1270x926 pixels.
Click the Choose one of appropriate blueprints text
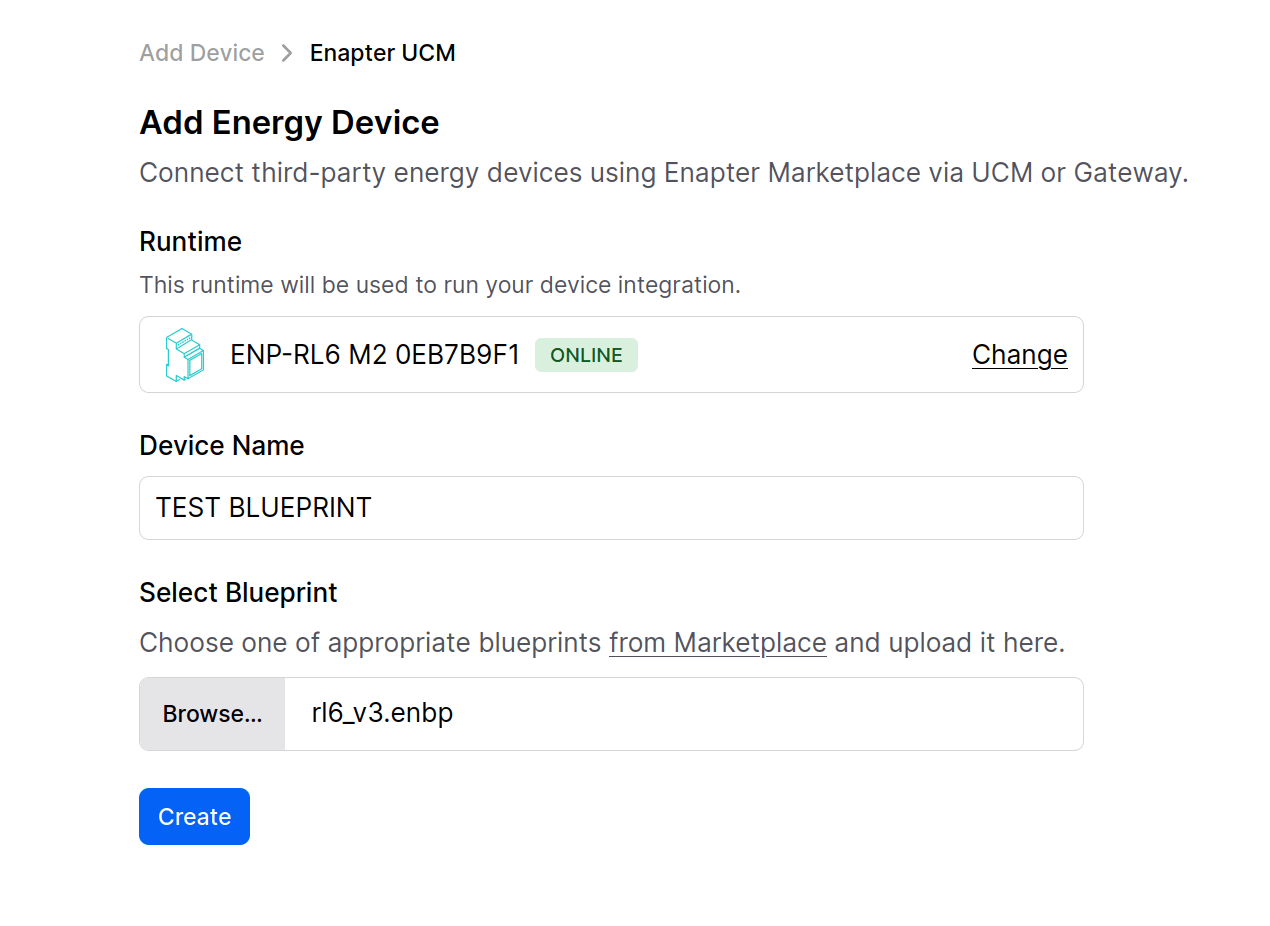pyautogui.click(x=372, y=642)
